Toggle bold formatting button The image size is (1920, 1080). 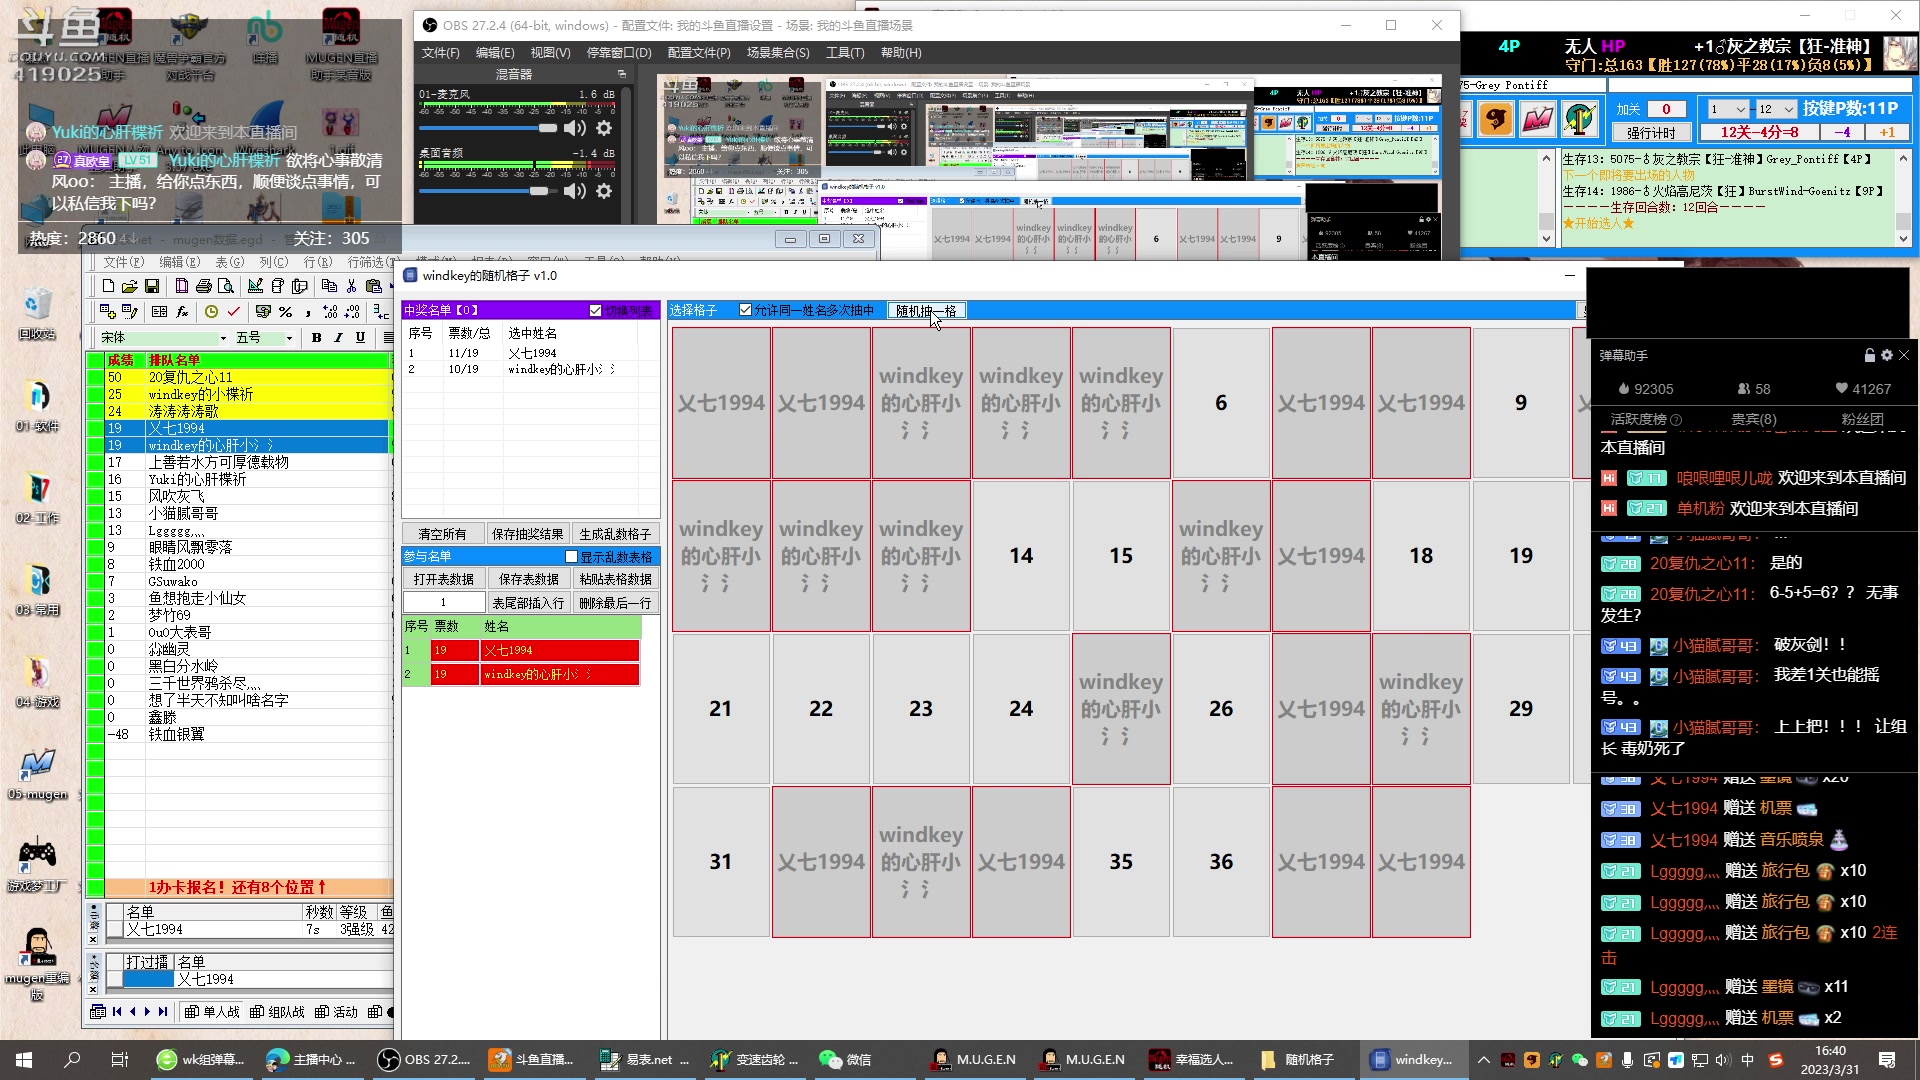pos(316,338)
